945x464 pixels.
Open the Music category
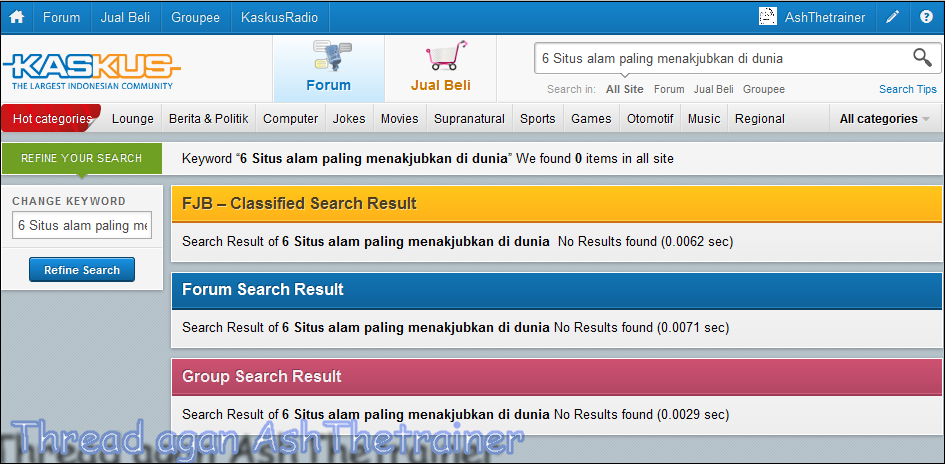click(x=704, y=119)
